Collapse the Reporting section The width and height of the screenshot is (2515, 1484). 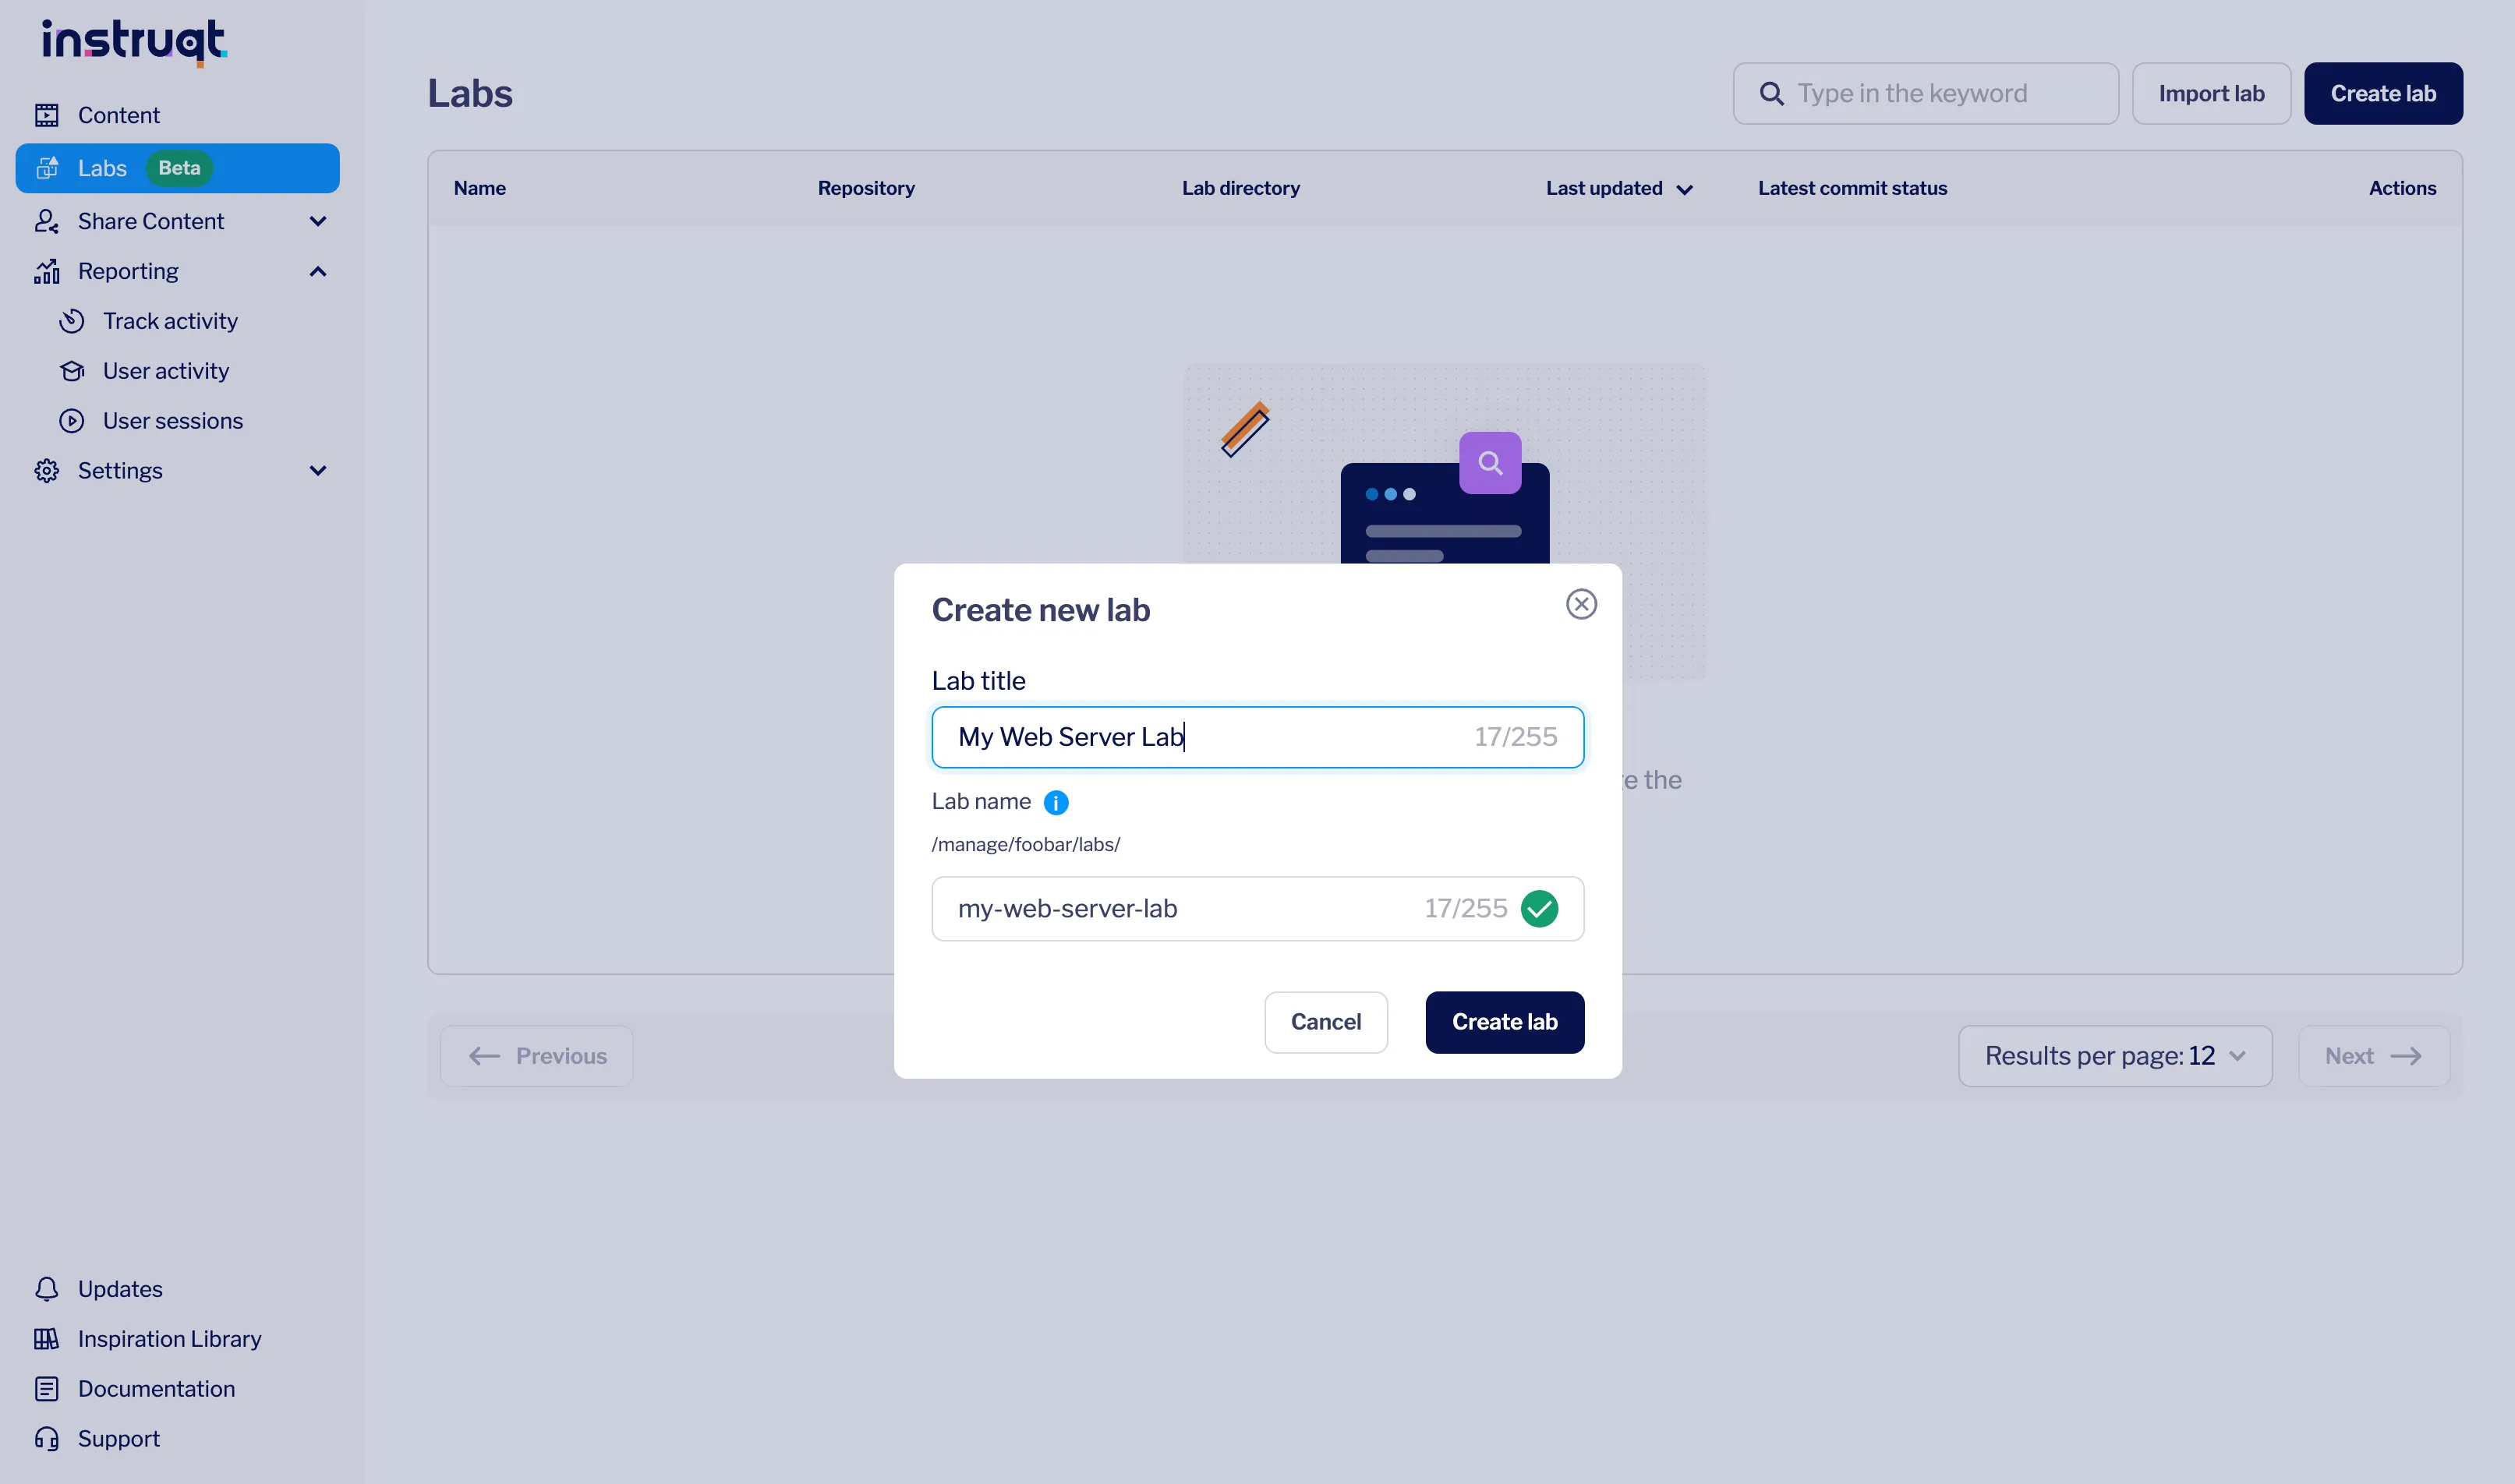point(318,271)
